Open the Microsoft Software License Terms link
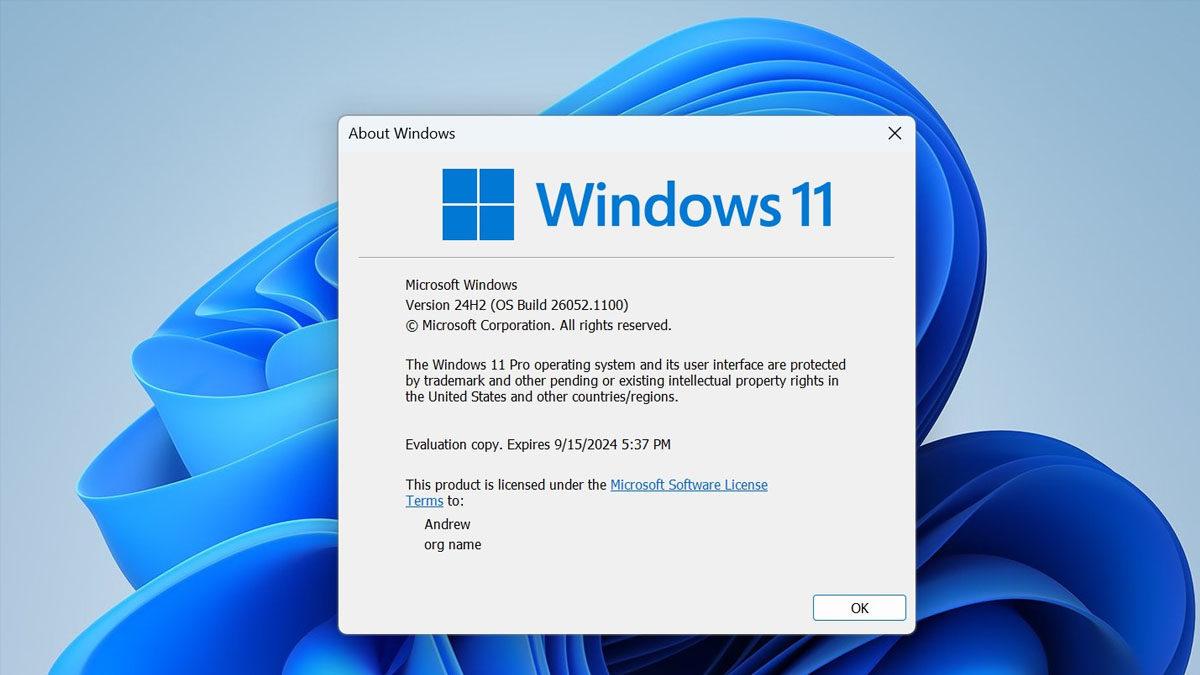Viewport: 1200px width, 675px height. pos(688,484)
